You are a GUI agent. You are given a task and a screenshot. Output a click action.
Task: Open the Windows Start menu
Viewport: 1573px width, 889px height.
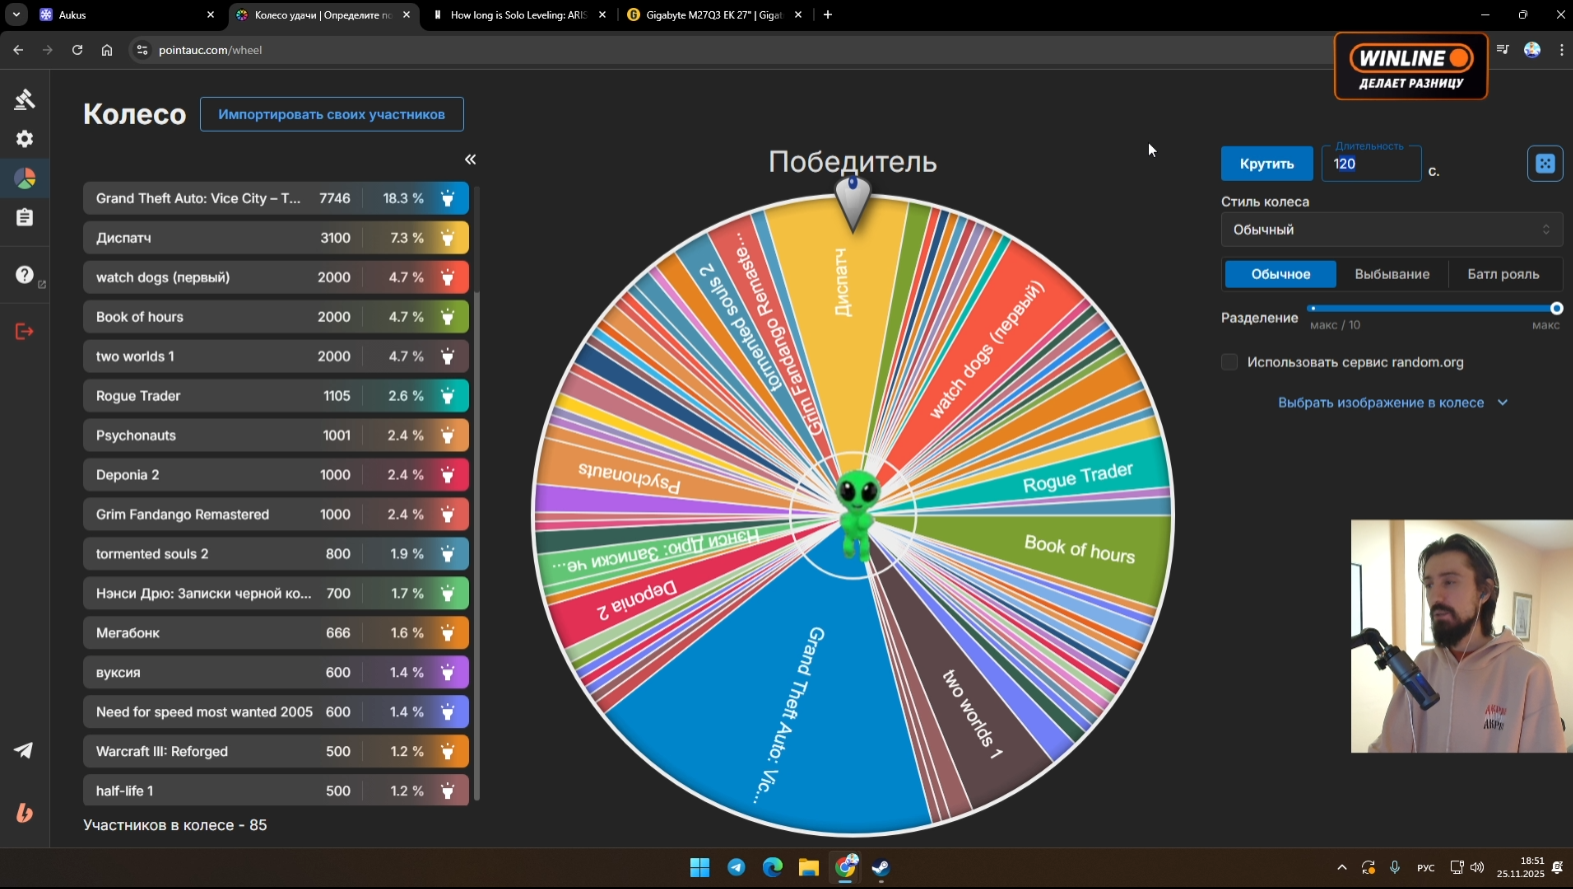pyautogui.click(x=700, y=867)
